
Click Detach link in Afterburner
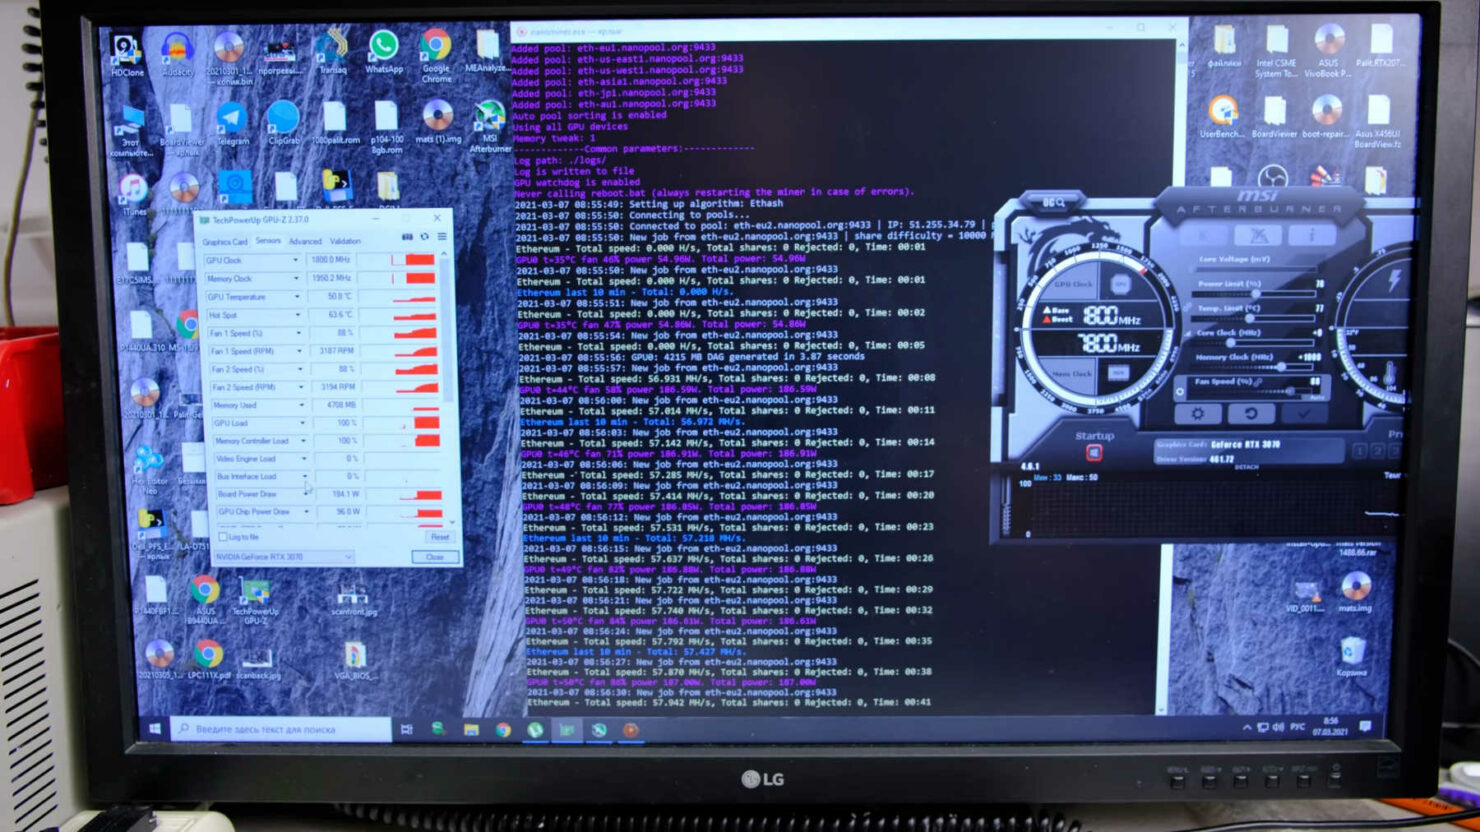point(1247,467)
